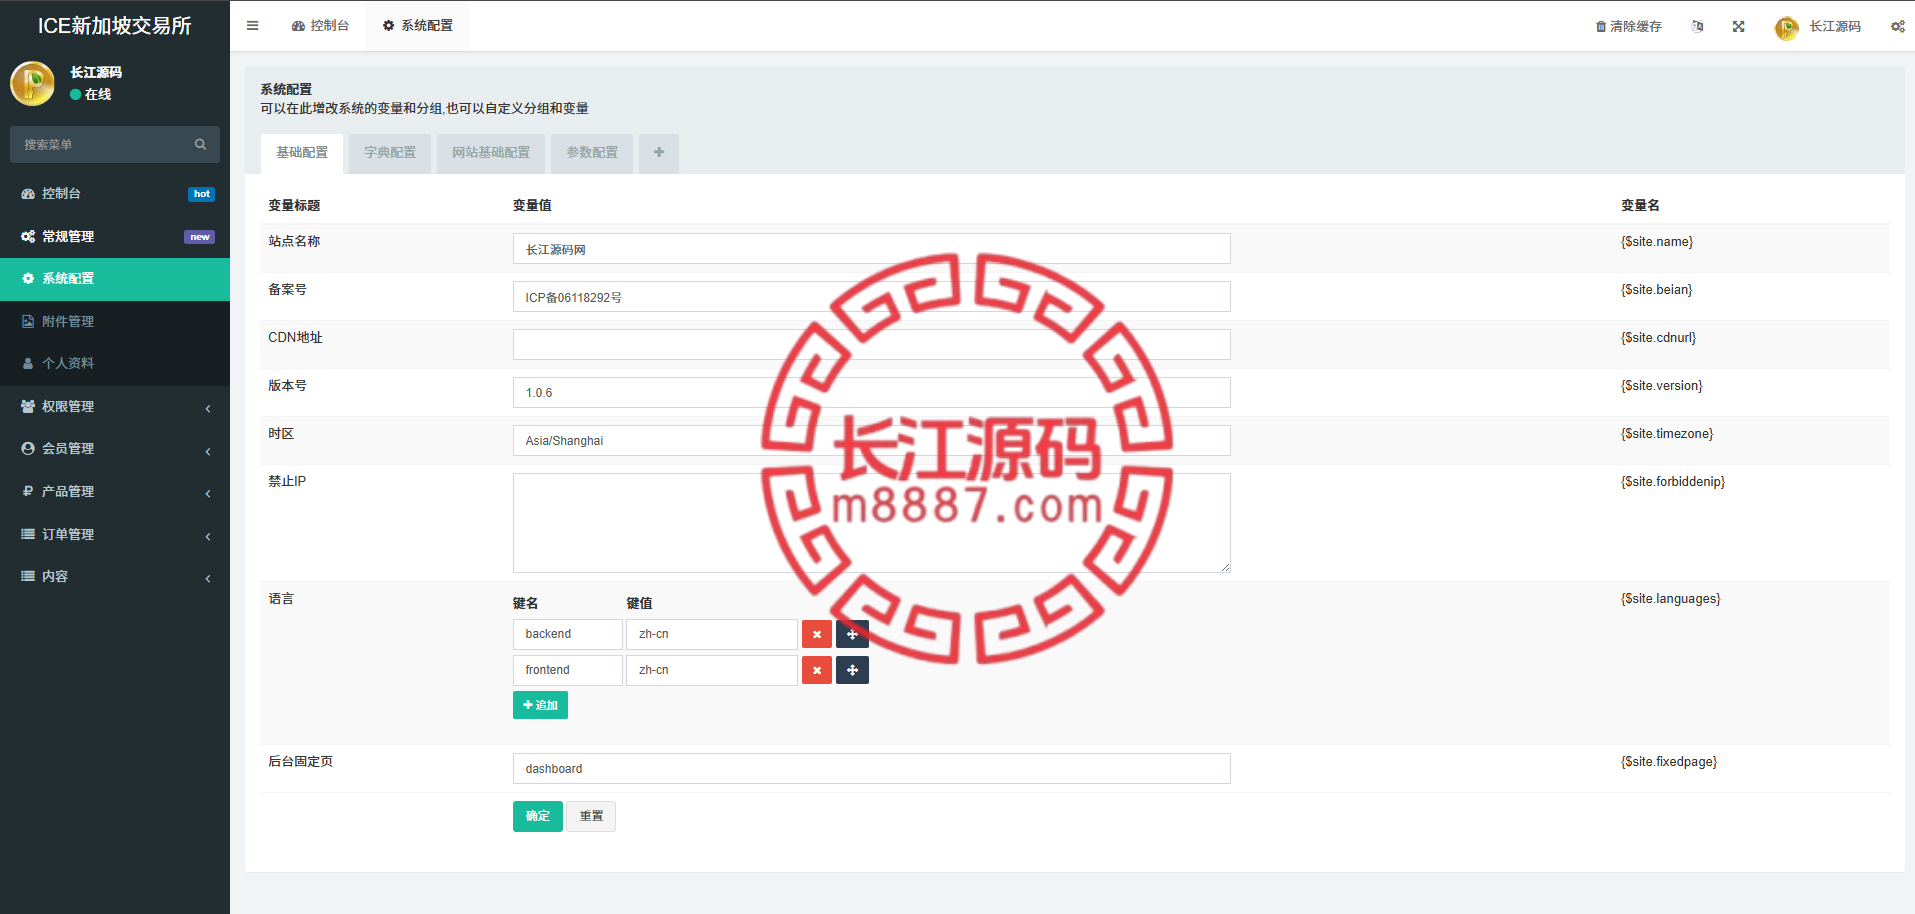The height and width of the screenshot is (914, 1915).
Task: Toggle the sidebar hamburger menu icon
Action: point(252,26)
